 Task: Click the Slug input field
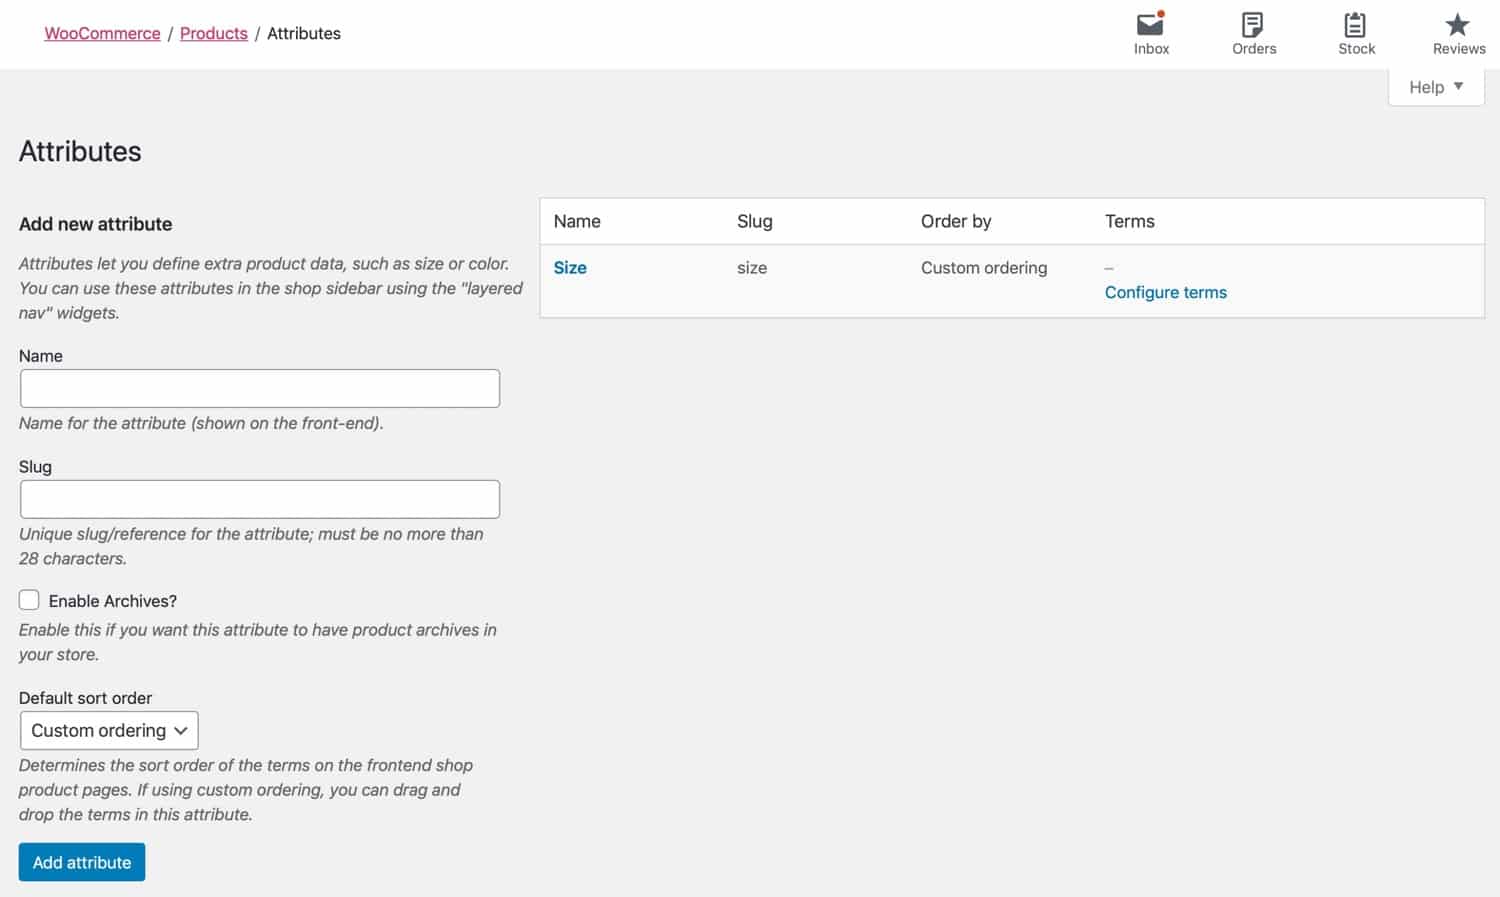[260, 498]
